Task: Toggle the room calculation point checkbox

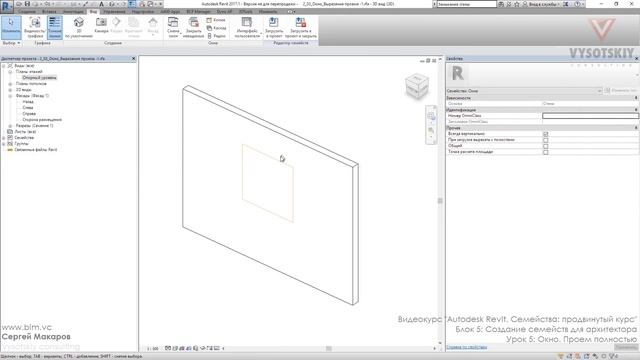Action: click(x=545, y=152)
